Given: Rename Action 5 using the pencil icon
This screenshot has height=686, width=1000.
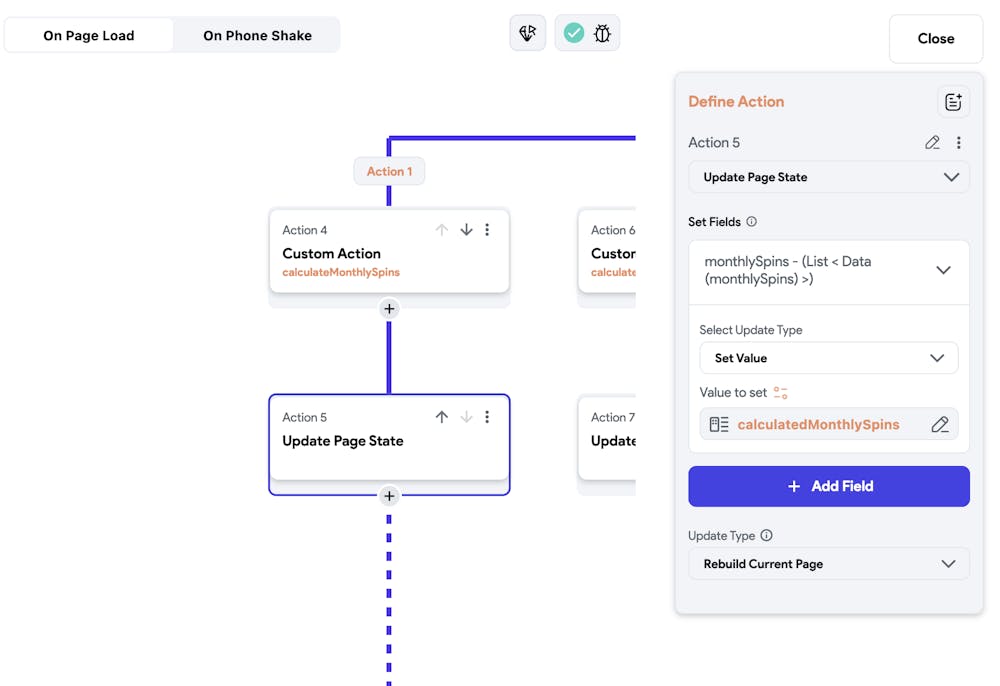Looking at the screenshot, I should coord(932,143).
